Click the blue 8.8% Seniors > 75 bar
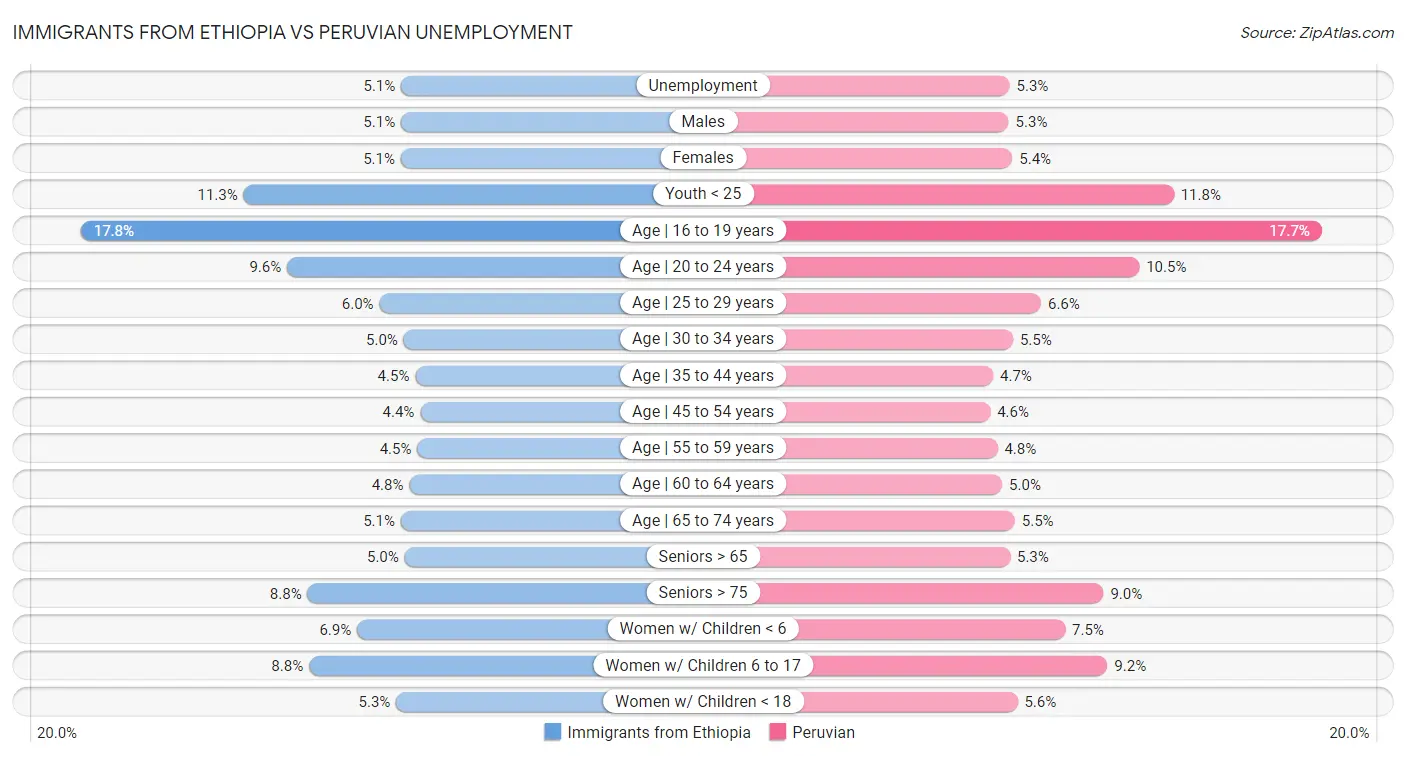The image size is (1406, 757). (480, 593)
